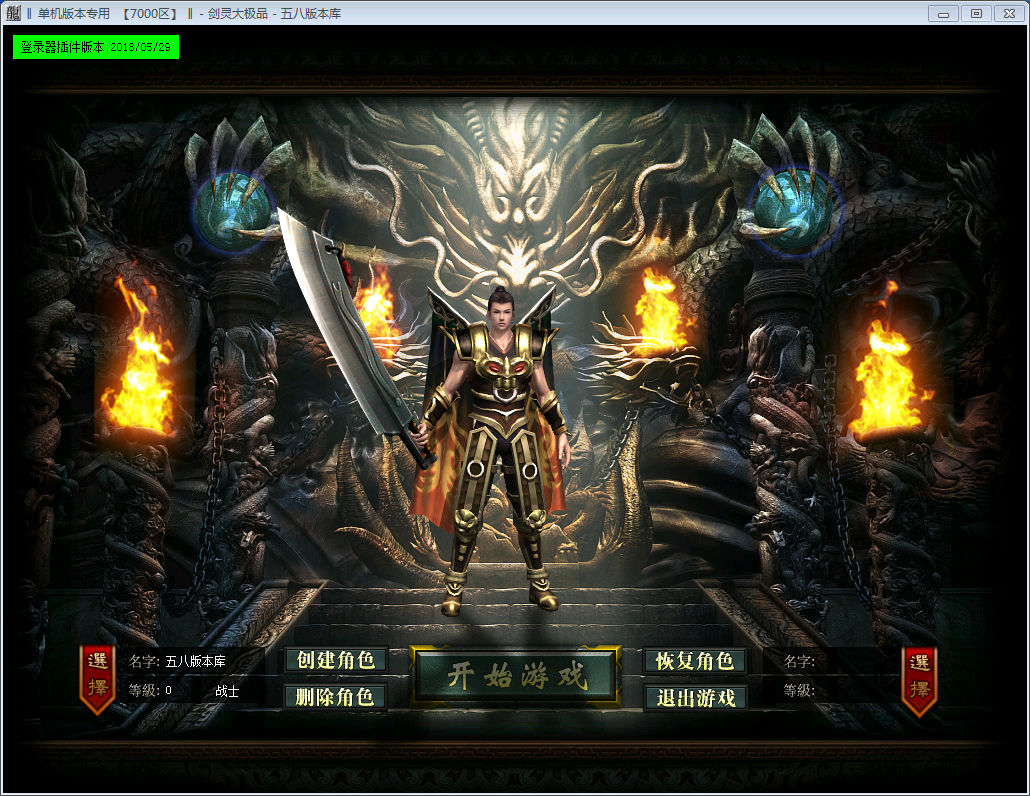Click the green 登录器插件版本 label
Image resolution: width=1030 pixels, height=796 pixels.
coord(96,47)
